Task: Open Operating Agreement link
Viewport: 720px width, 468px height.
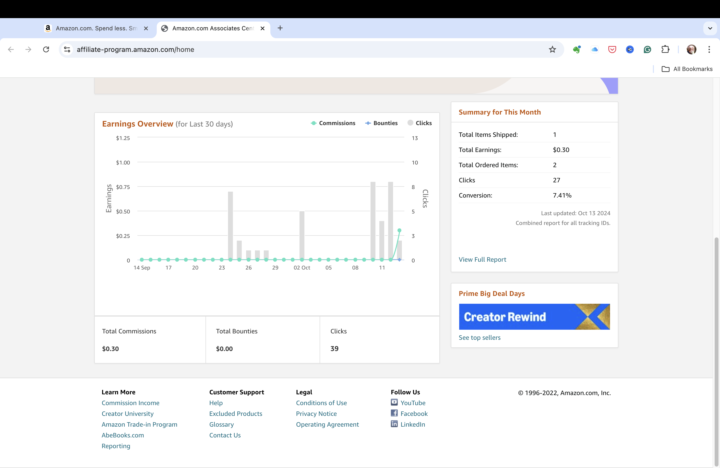Action: point(327,424)
